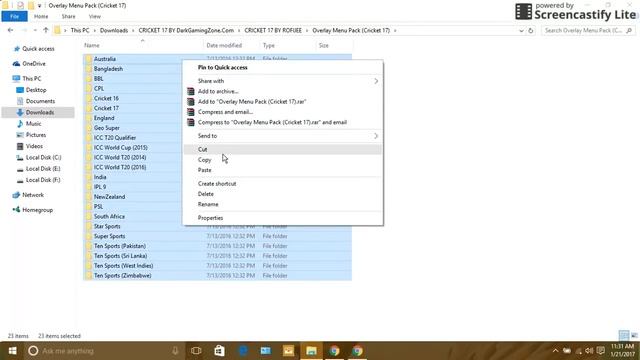Click WinRAR icon beside Add to archive
Viewport: 640px width, 360px height.
coord(191,91)
